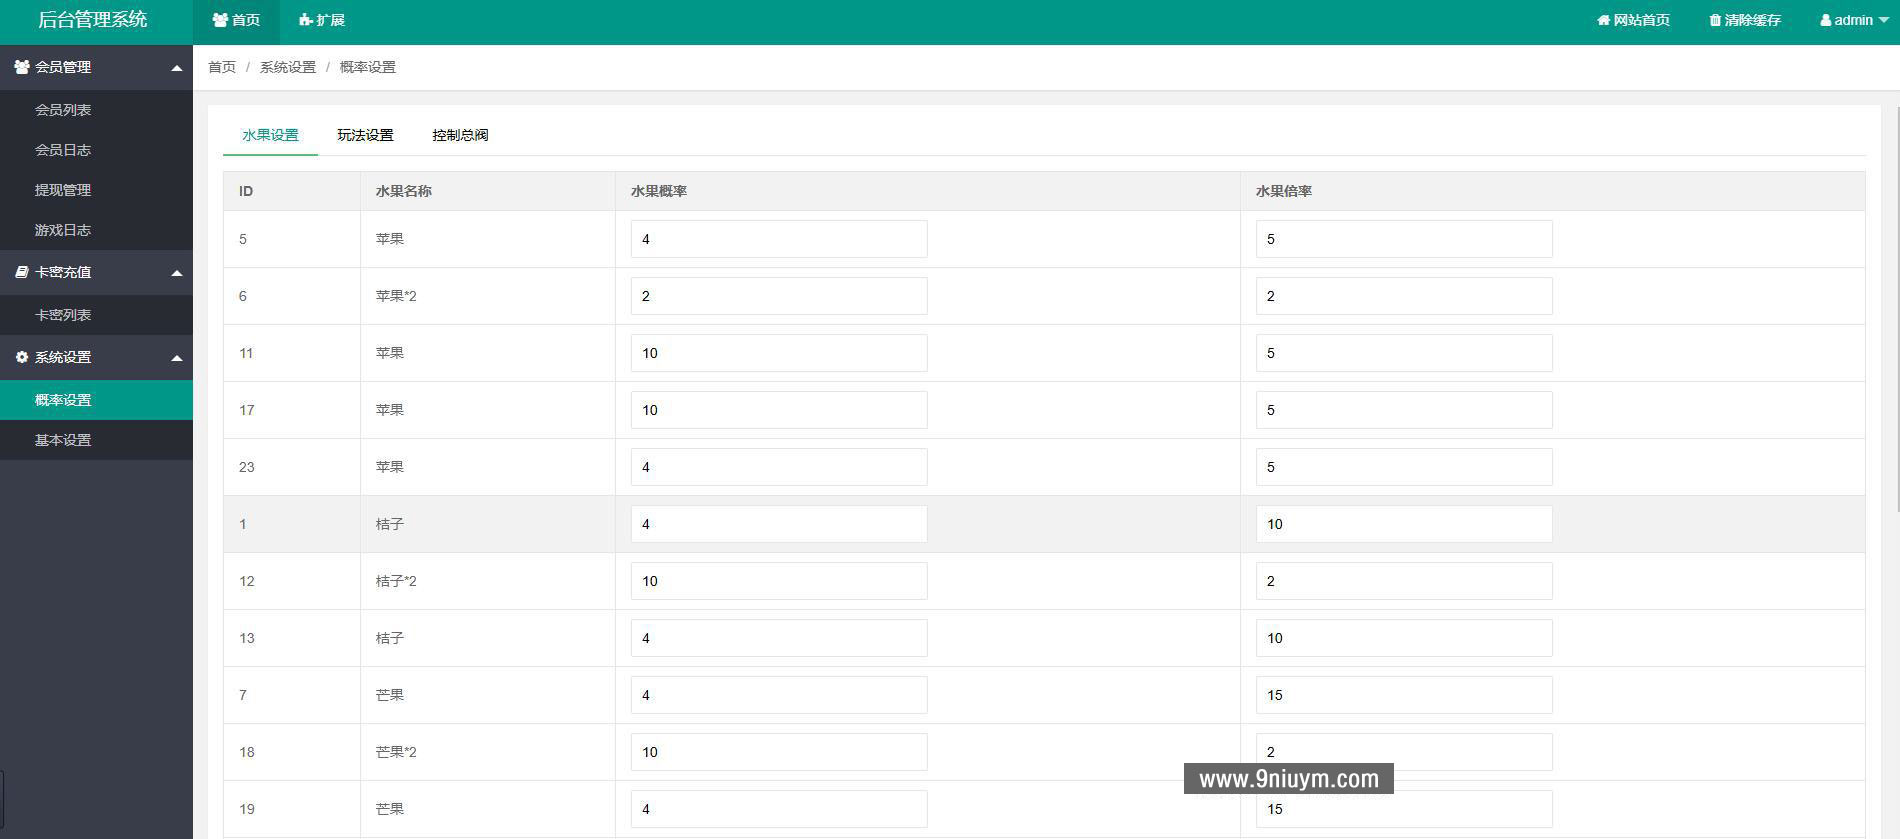The width and height of the screenshot is (1900, 839).
Task: Collapse the 卡密充值 section arrow
Action: (177, 273)
